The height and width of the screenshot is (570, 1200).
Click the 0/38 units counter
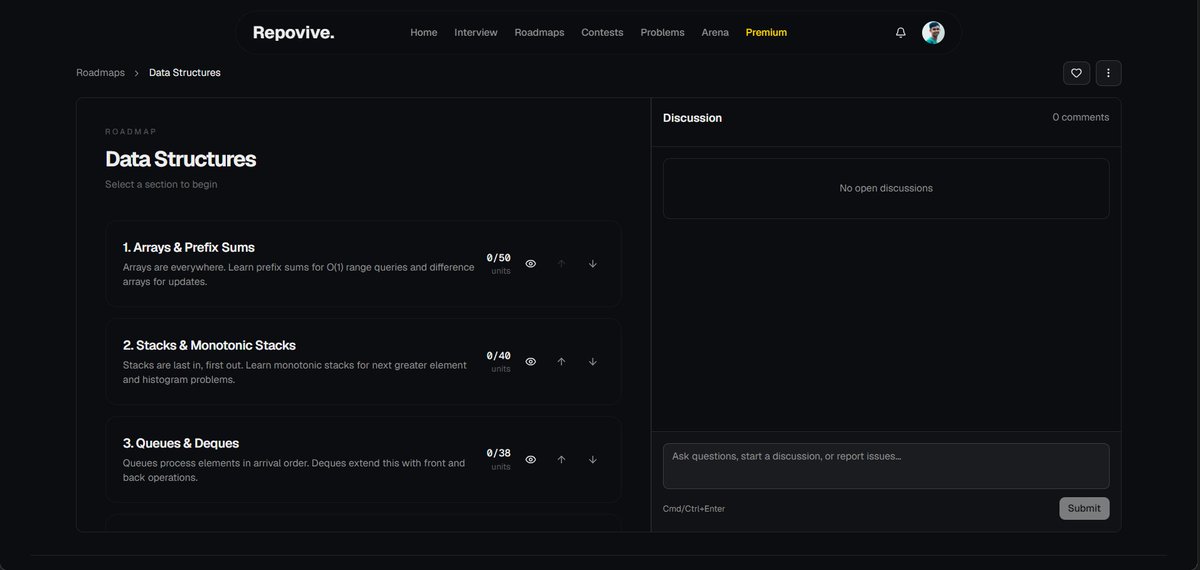pos(499,459)
